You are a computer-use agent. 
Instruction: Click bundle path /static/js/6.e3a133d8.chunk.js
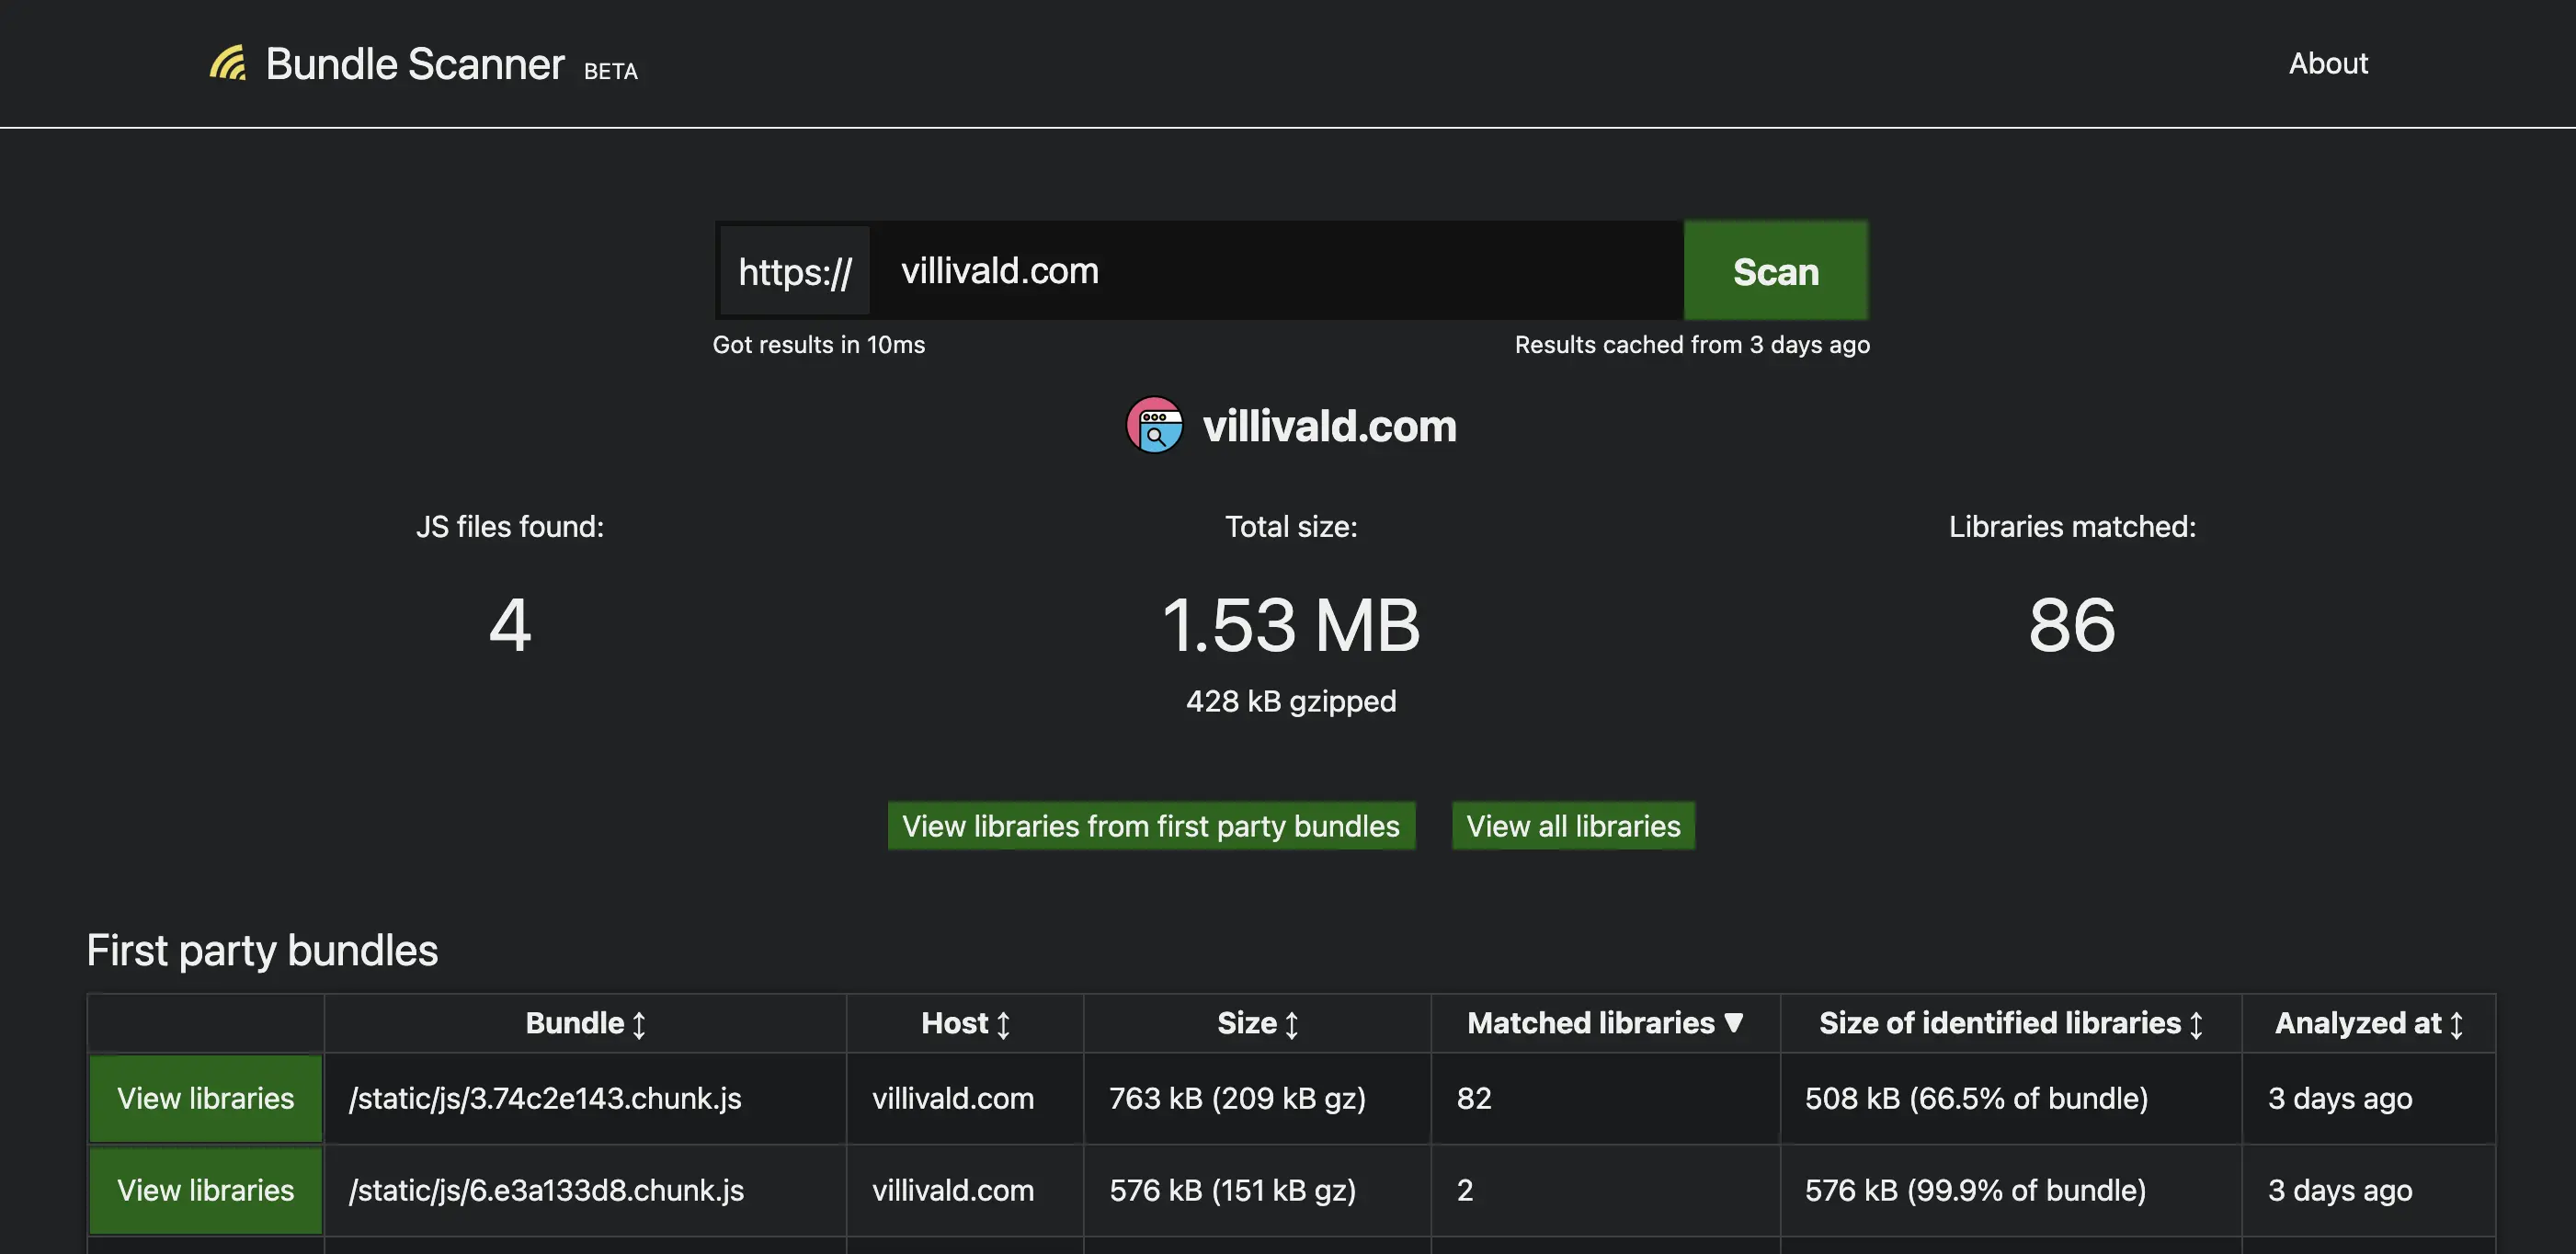(546, 1190)
